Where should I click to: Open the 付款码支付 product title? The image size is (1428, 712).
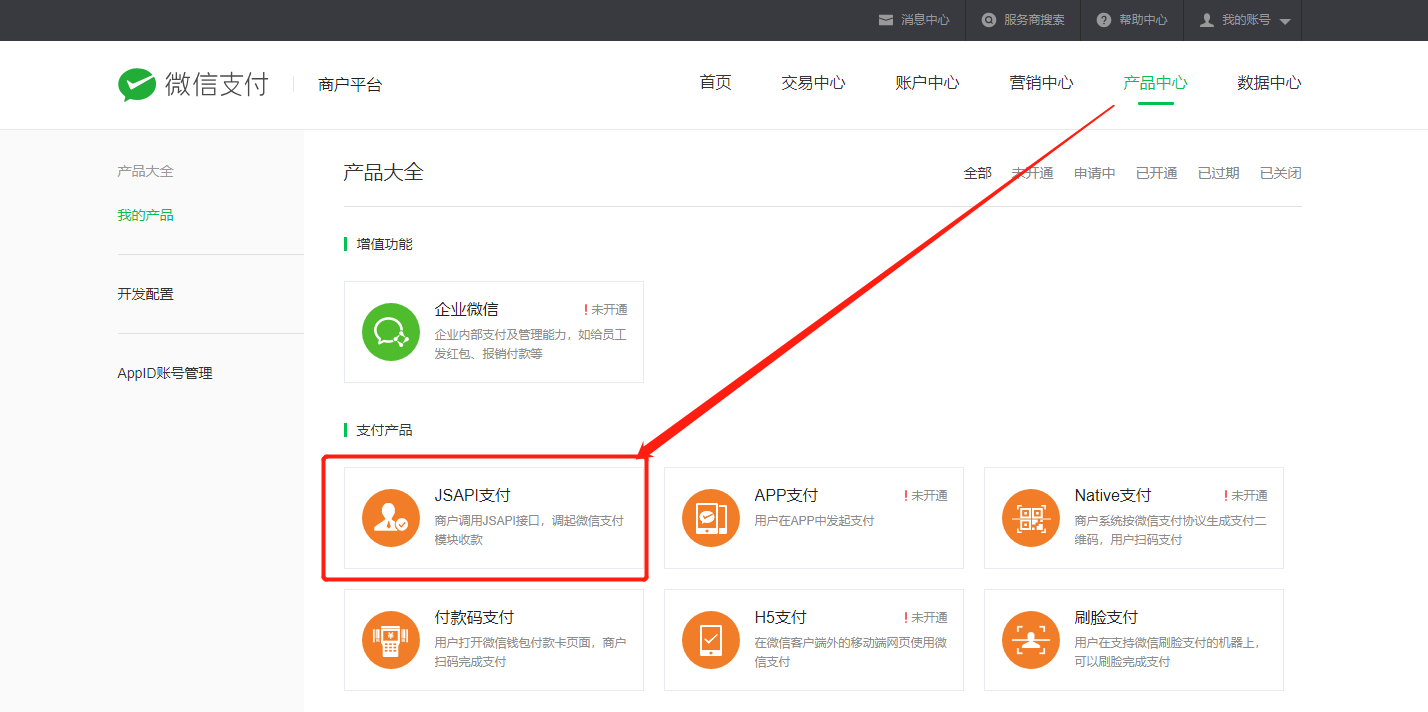click(x=474, y=617)
